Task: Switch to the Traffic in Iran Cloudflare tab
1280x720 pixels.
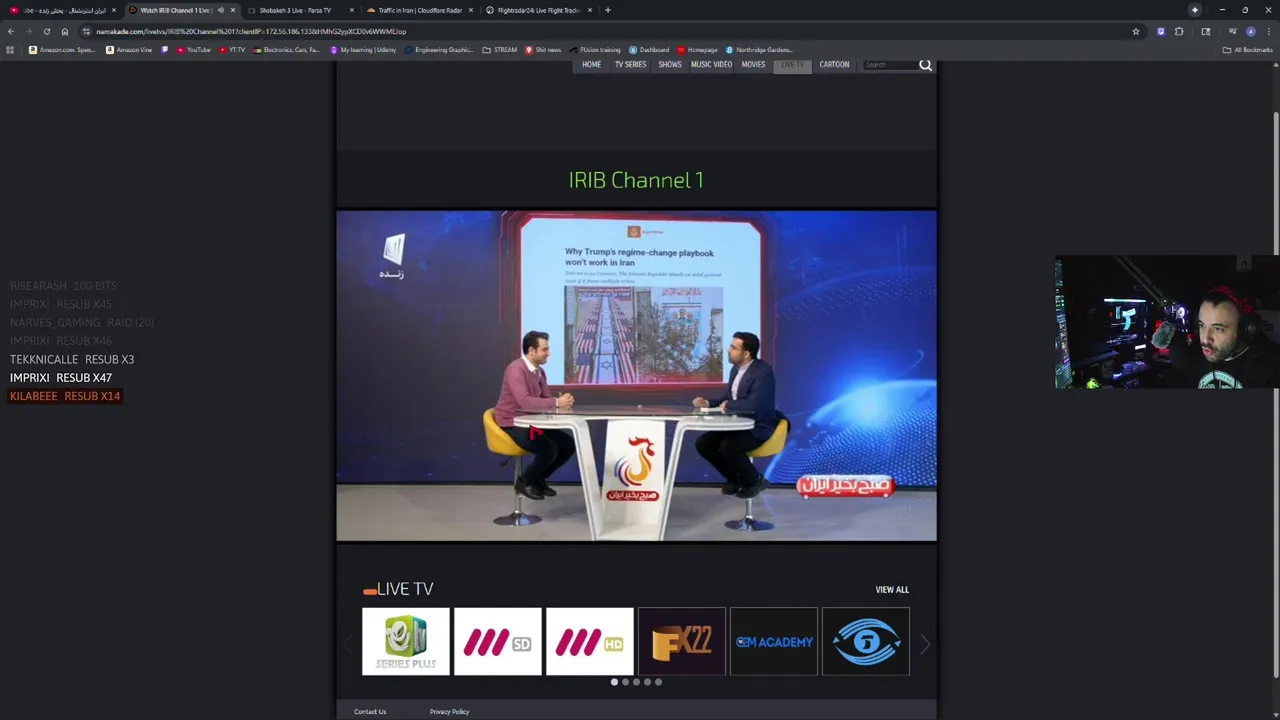Action: click(418, 10)
